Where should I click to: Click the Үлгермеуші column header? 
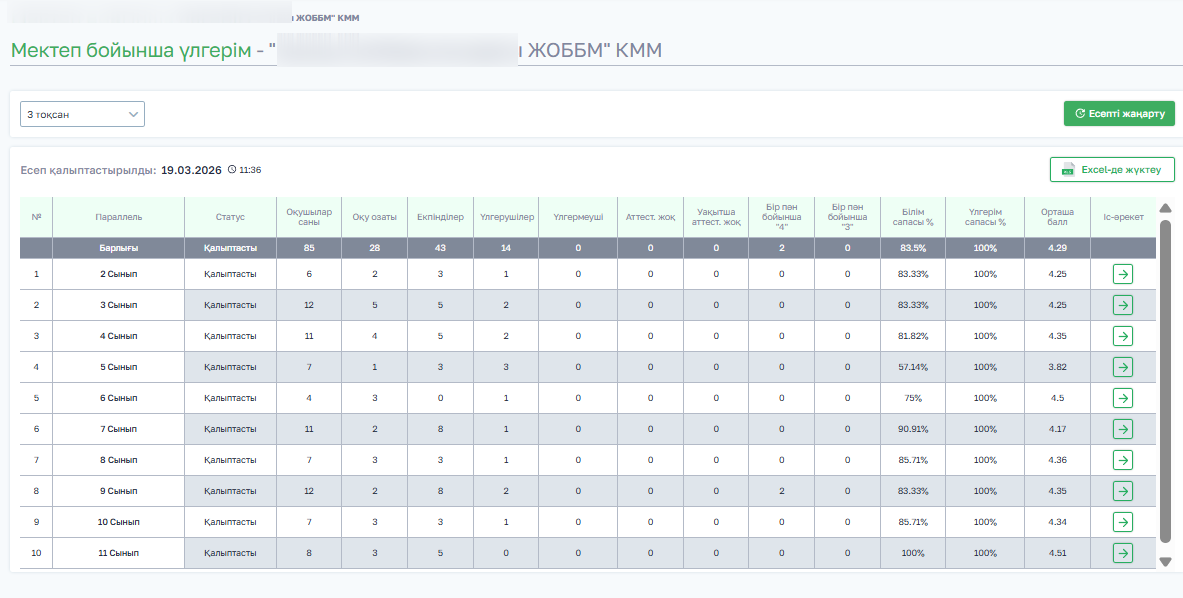click(578, 217)
